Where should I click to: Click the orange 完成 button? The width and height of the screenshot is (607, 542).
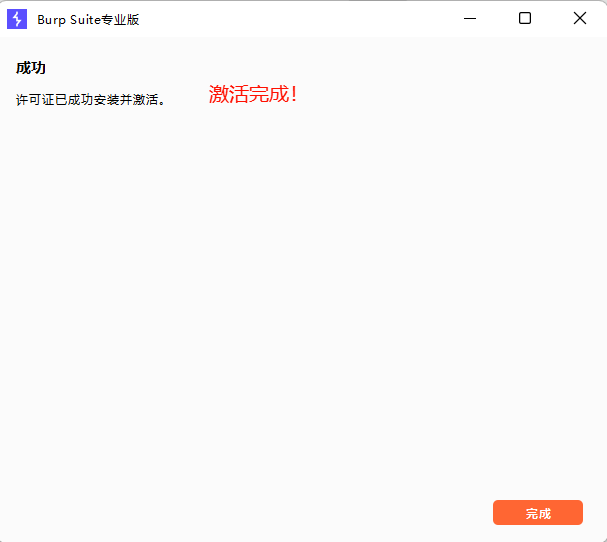tap(537, 513)
